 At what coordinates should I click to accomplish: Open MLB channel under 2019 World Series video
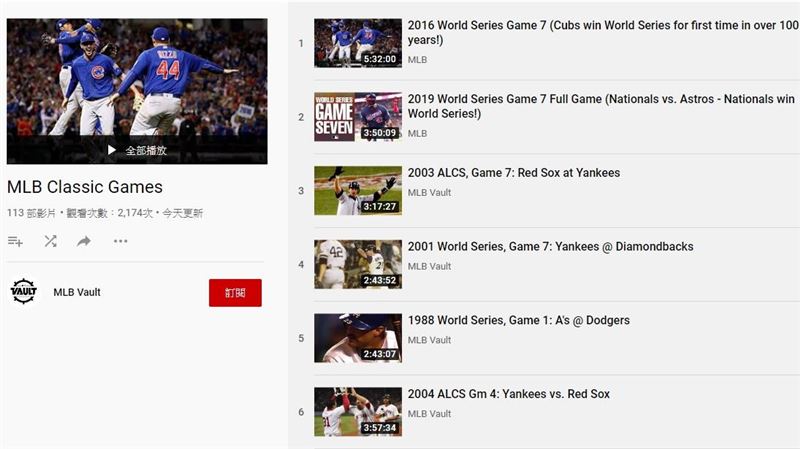point(417,134)
